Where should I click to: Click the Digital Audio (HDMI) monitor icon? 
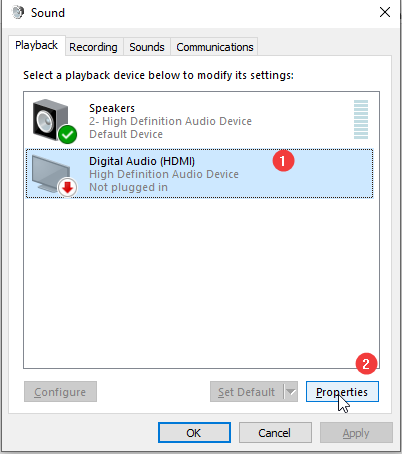54,176
